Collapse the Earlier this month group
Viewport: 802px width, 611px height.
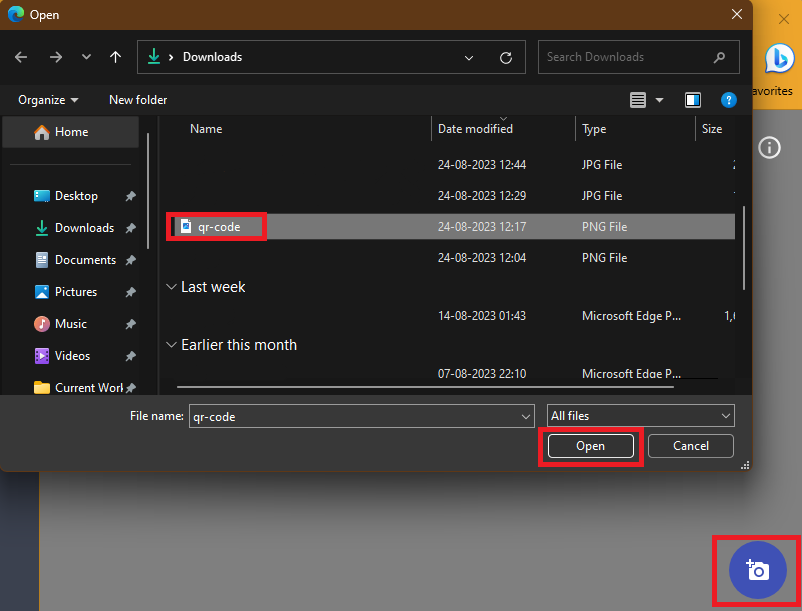171,345
